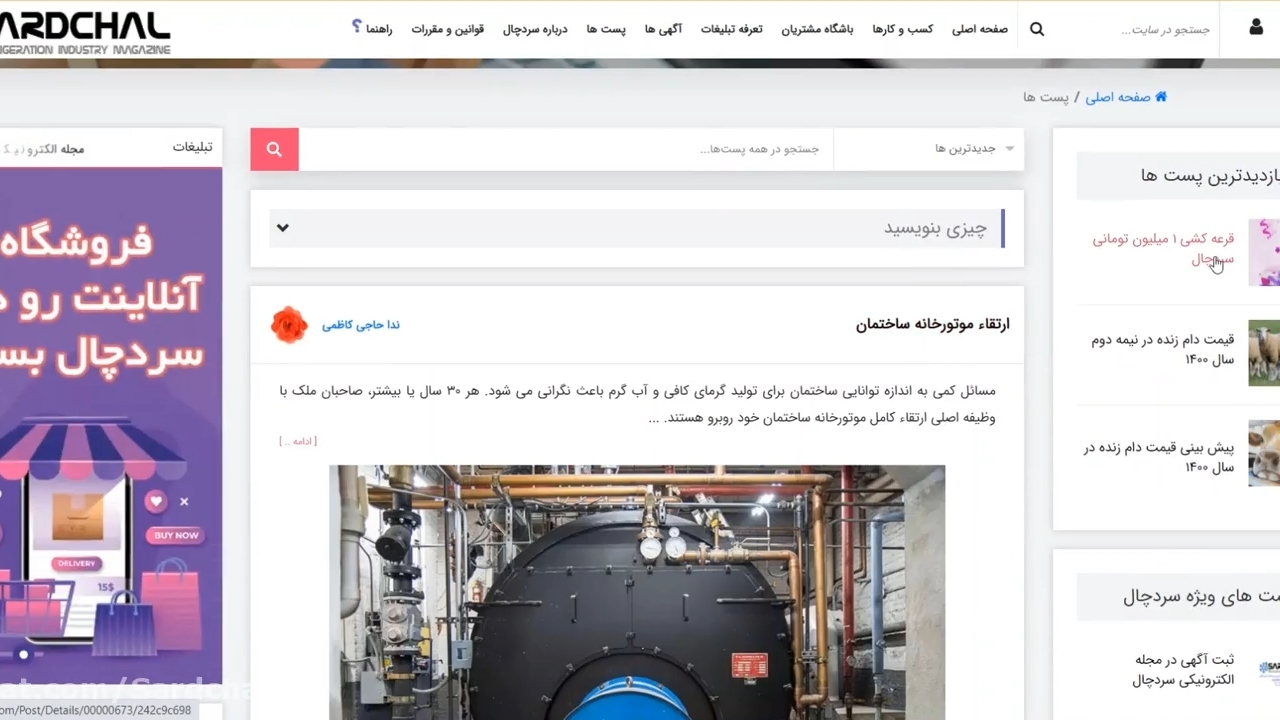Viewport: 1280px width, 720px height.
Task: Click the user account icon in header
Action: (x=1256, y=28)
